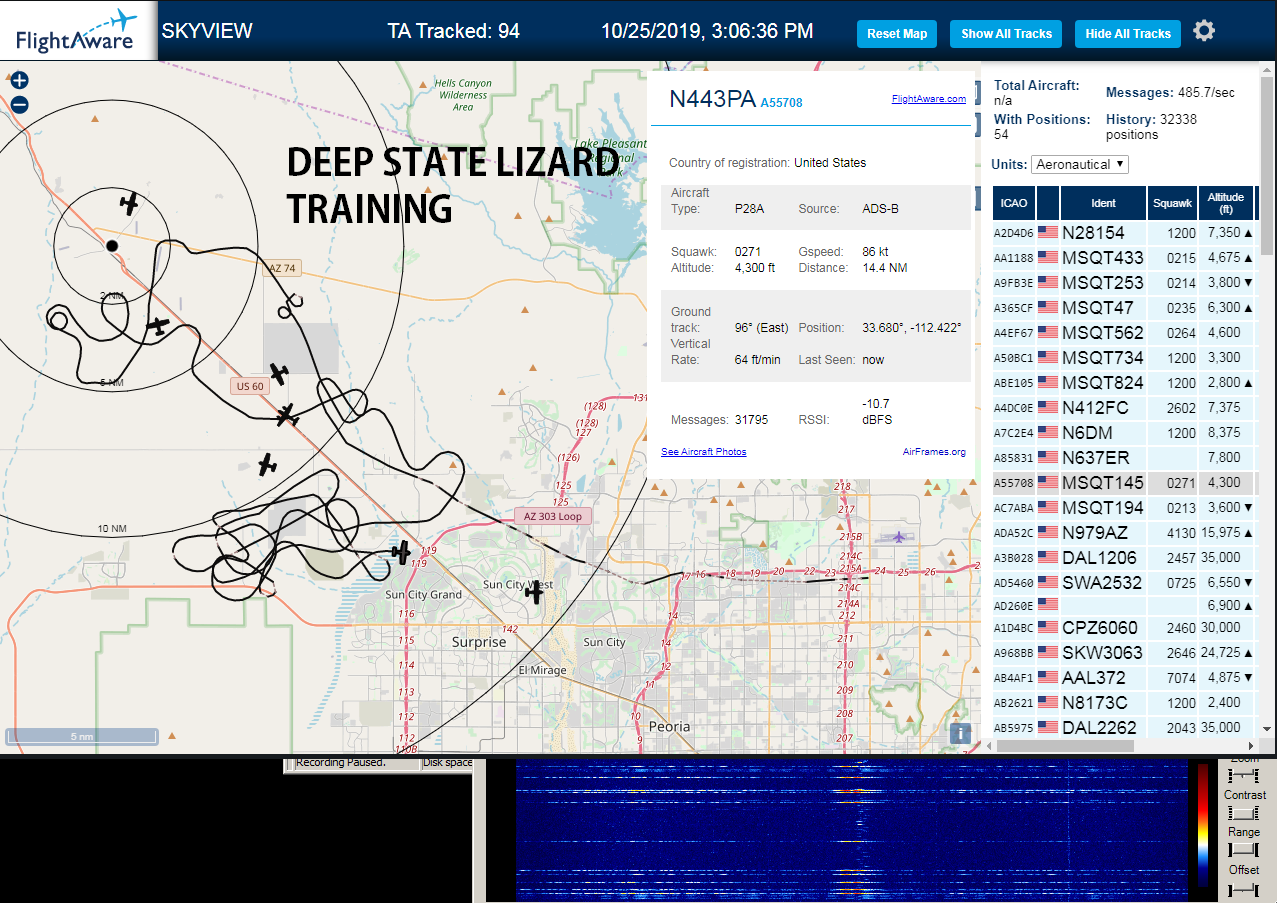Click the scroll-down arrow of the aircraft list
Screen dimensions: 1277x903
click(1268, 728)
